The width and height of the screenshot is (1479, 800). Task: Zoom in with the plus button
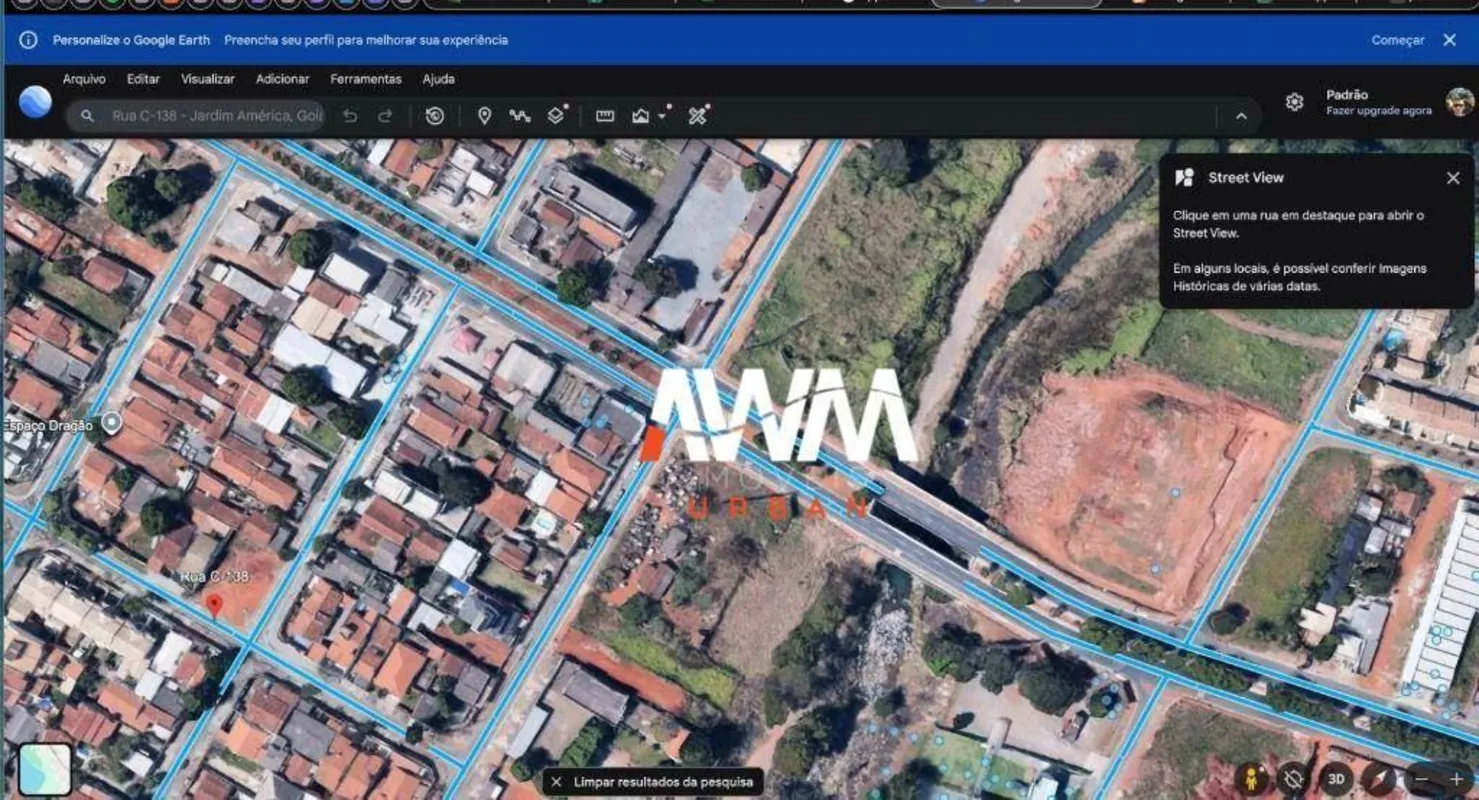point(1456,779)
